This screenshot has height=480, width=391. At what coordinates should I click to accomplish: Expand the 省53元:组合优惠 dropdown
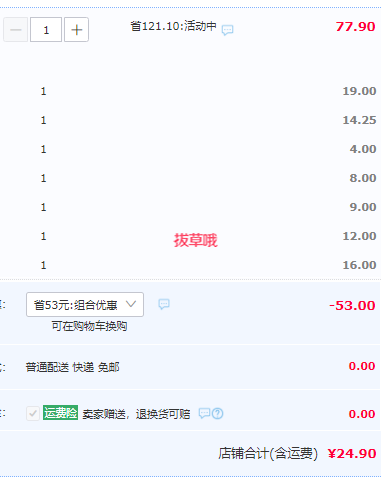(x=85, y=305)
